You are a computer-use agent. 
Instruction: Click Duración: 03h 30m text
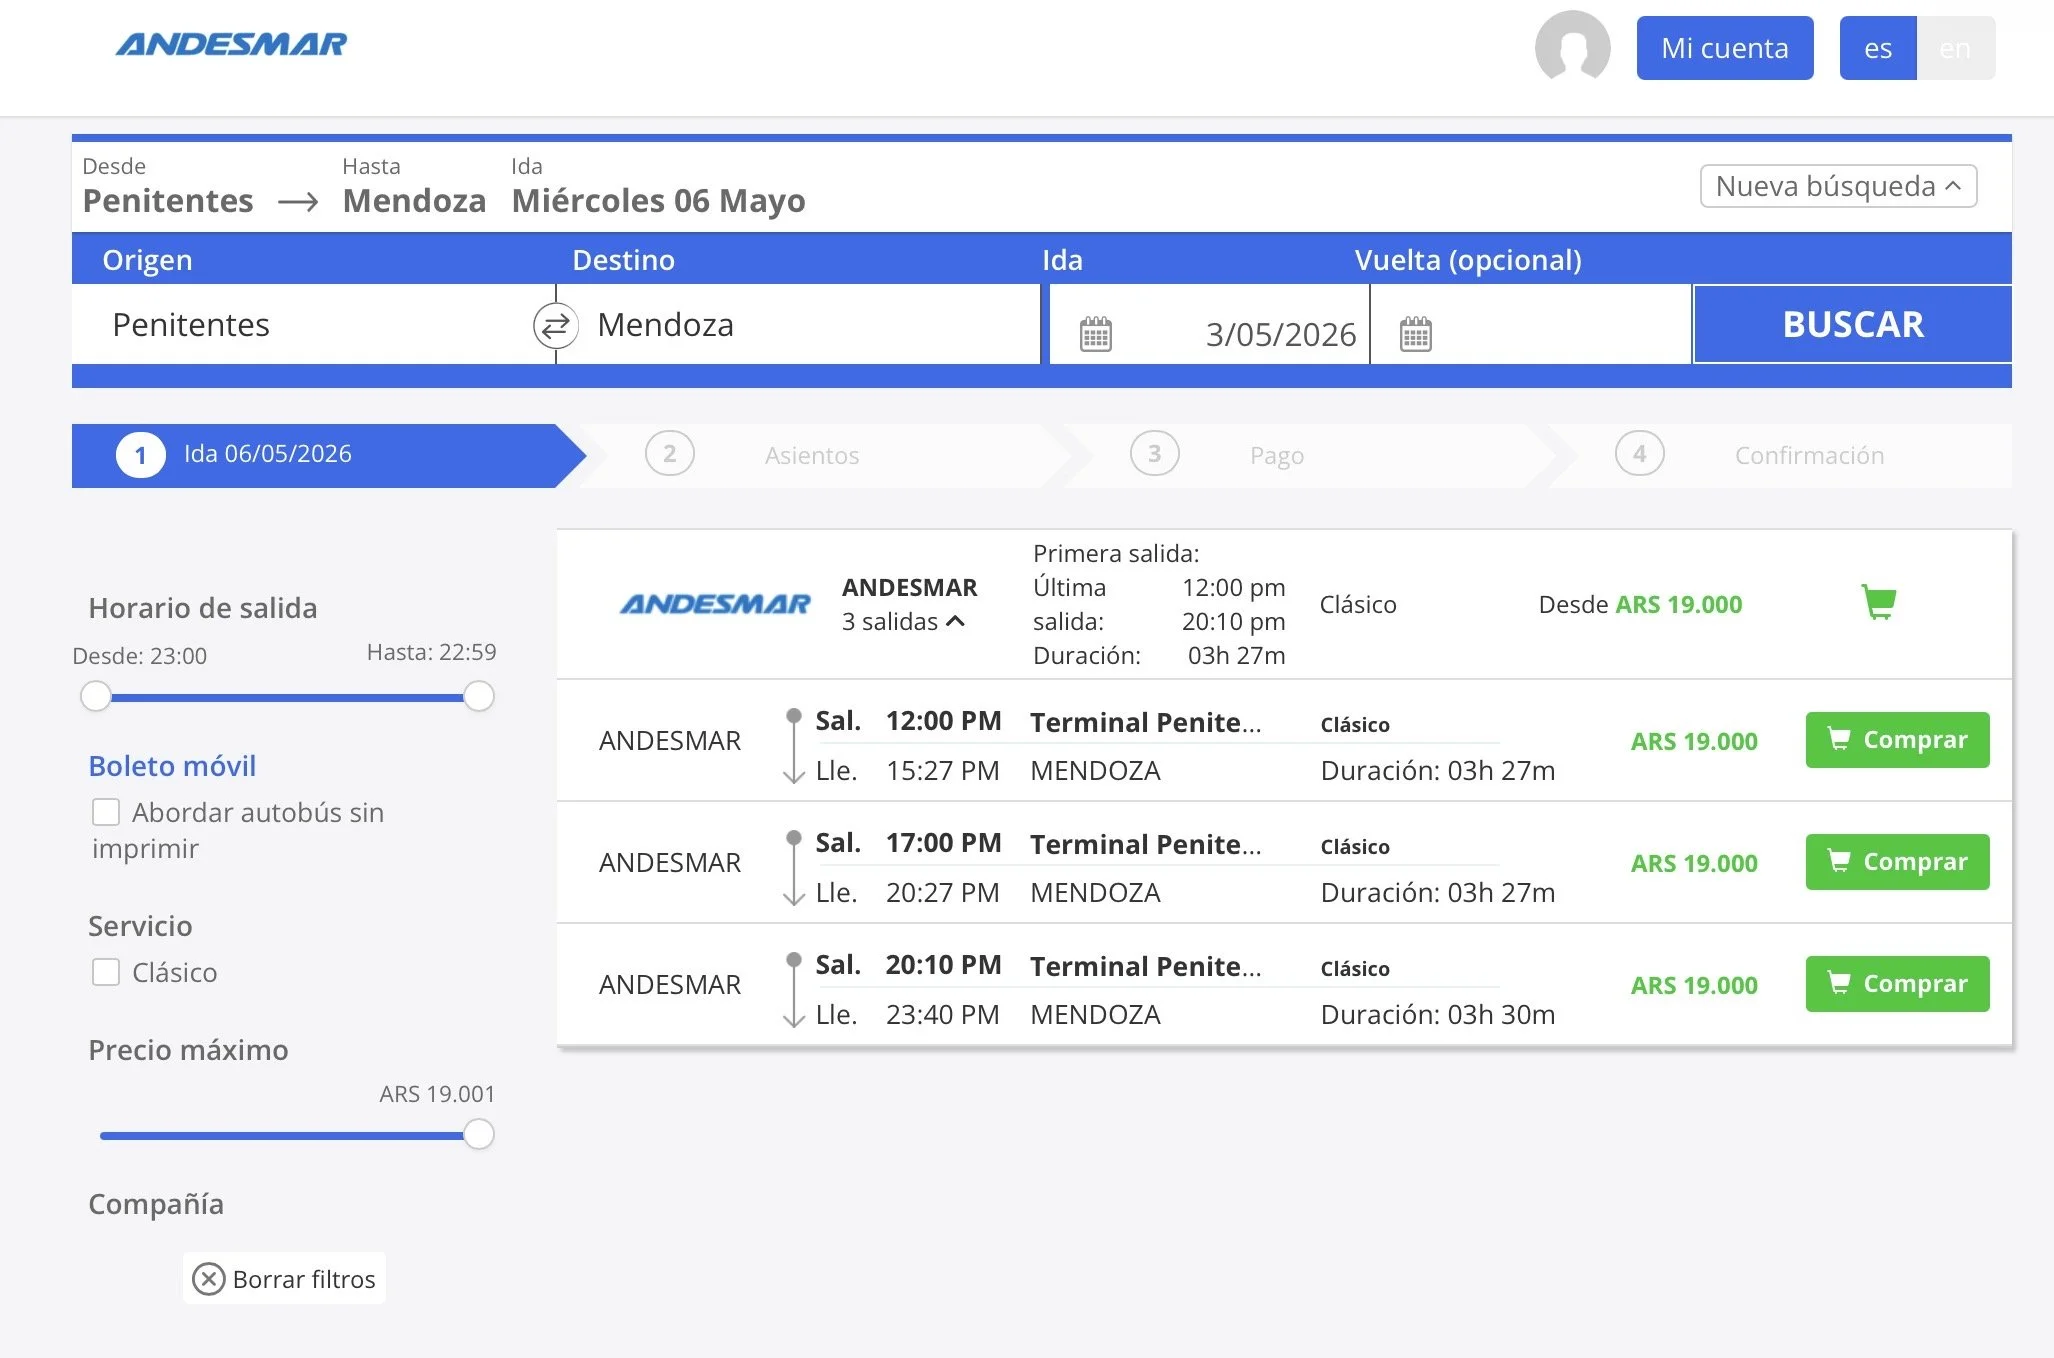pyautogui.click(x=1438, y=1015)
